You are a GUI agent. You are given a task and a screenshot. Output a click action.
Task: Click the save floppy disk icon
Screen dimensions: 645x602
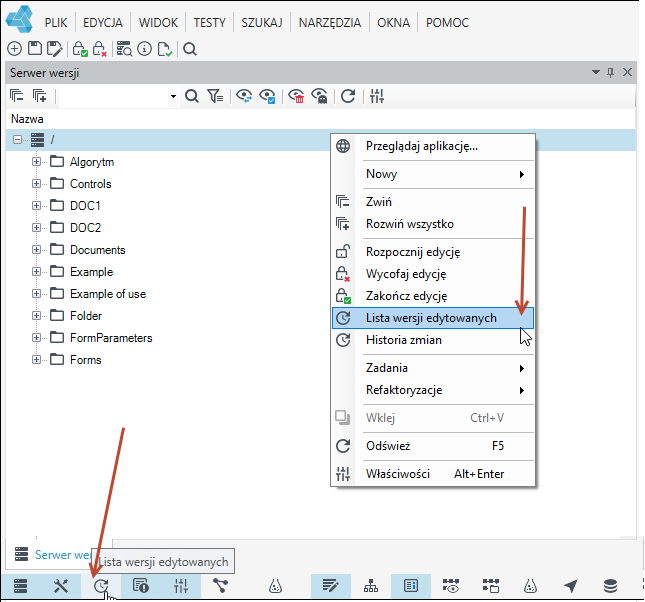[35, 49]
